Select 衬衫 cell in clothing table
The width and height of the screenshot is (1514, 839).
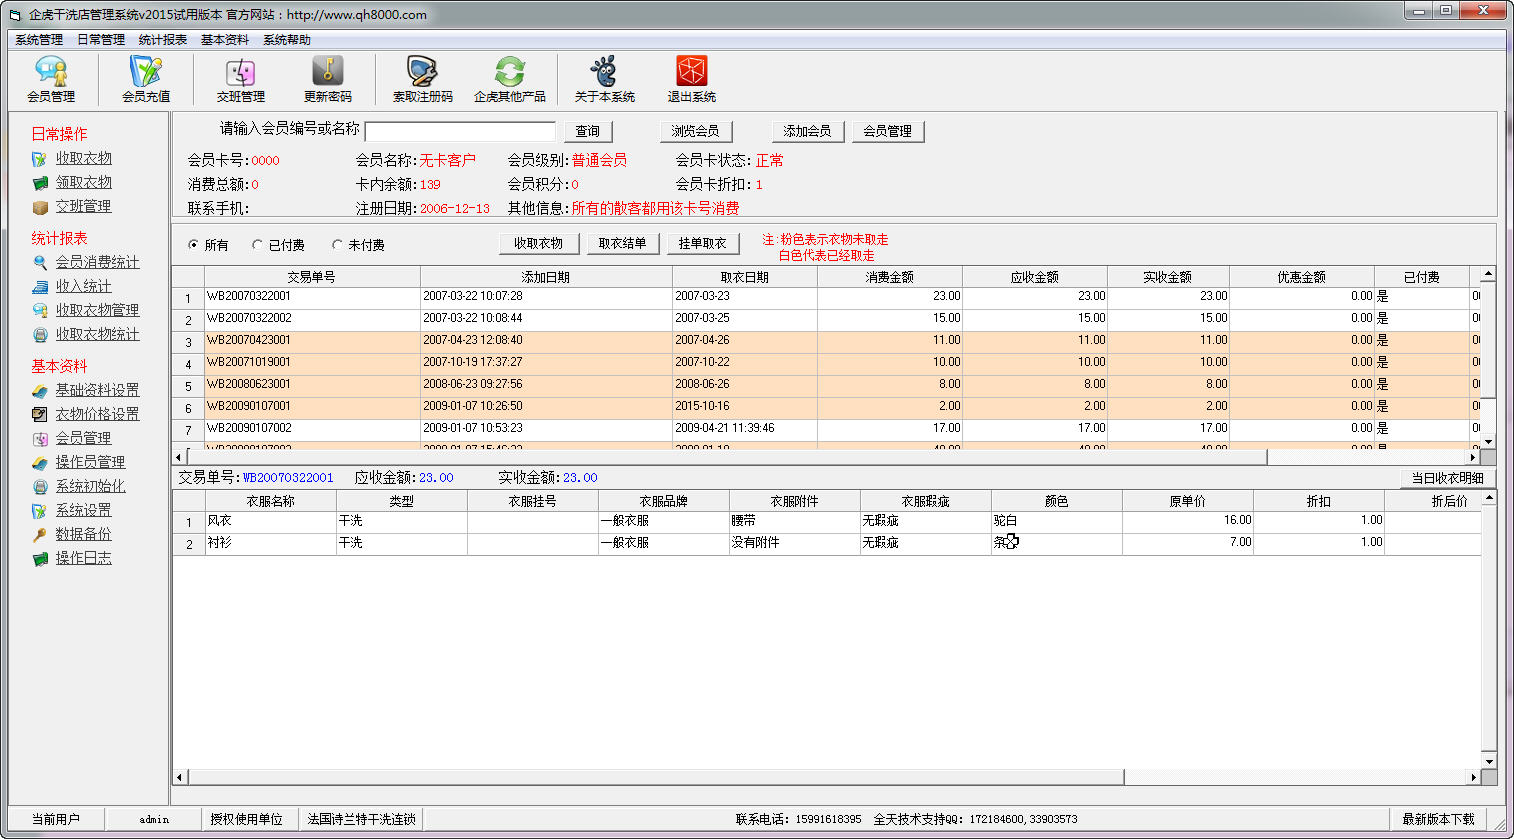[270, 543]
